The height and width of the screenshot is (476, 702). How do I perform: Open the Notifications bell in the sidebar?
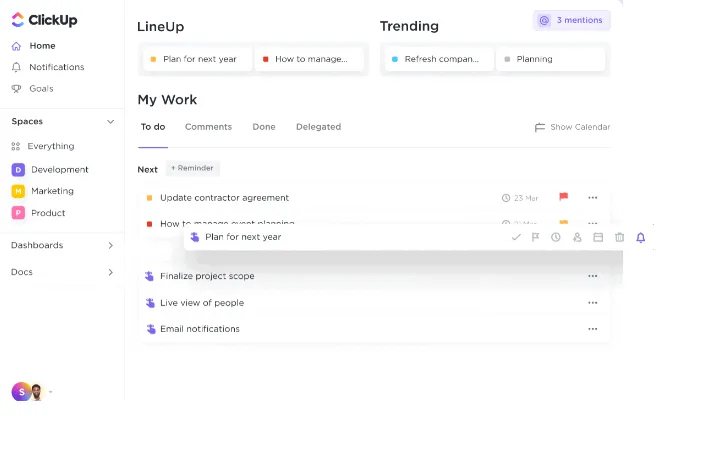click(48, 67)
